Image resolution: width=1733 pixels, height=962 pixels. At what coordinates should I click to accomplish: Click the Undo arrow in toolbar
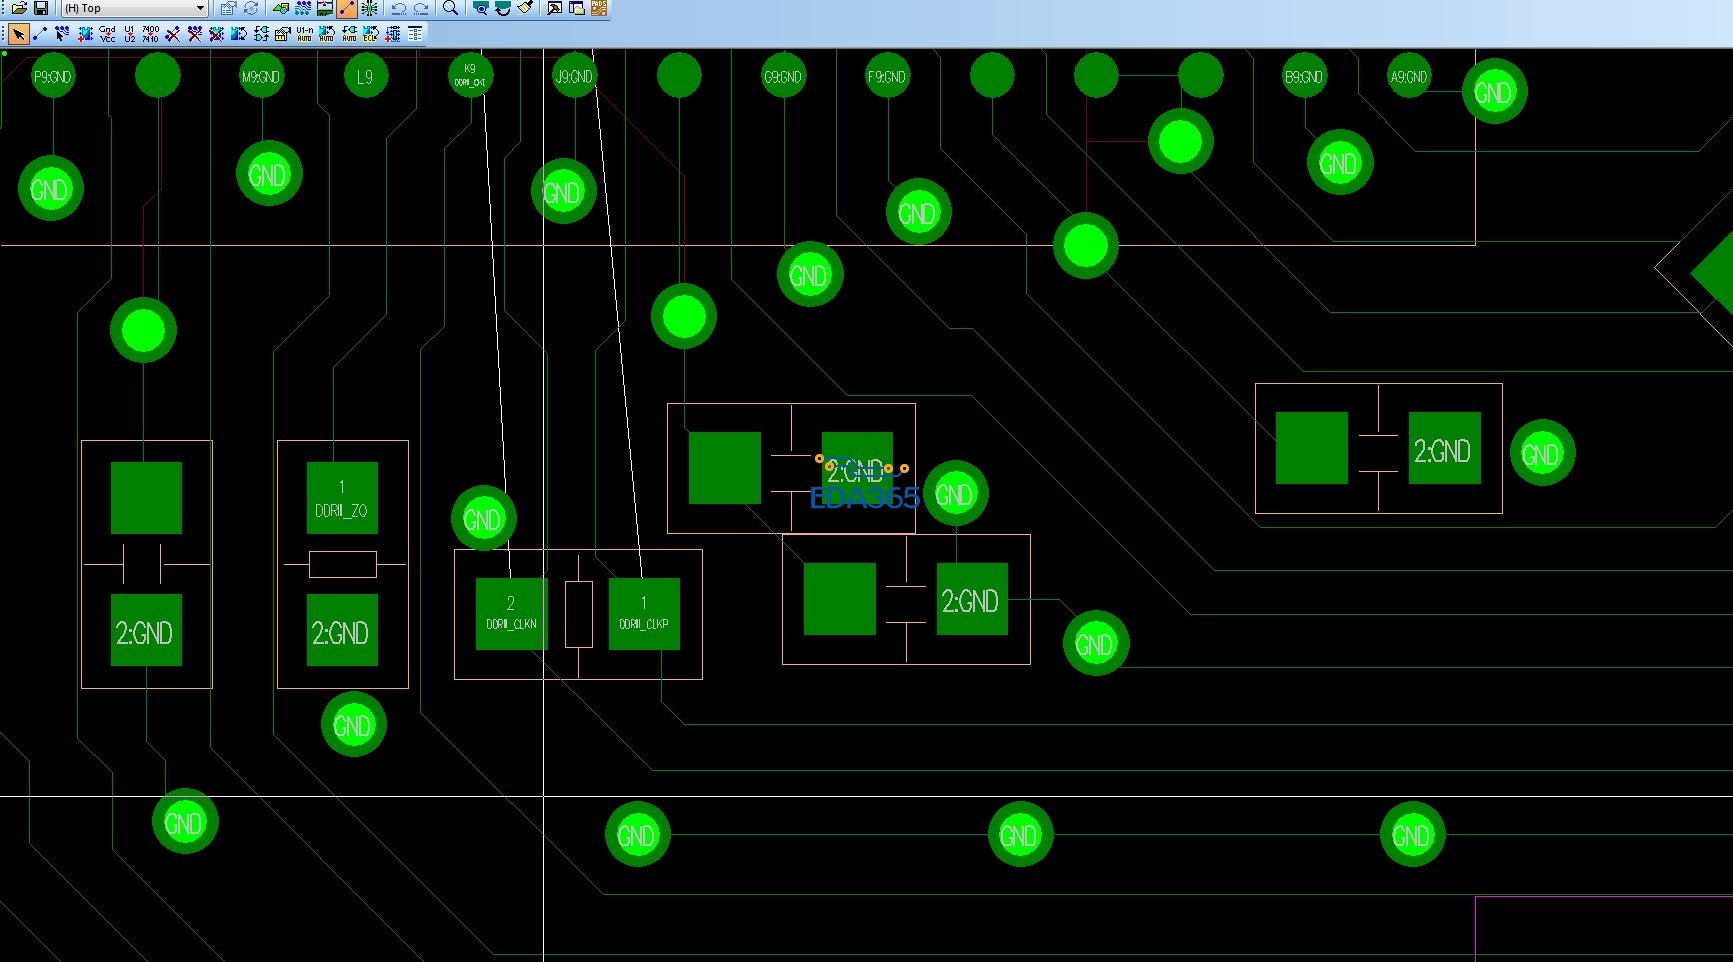point(399,8)
